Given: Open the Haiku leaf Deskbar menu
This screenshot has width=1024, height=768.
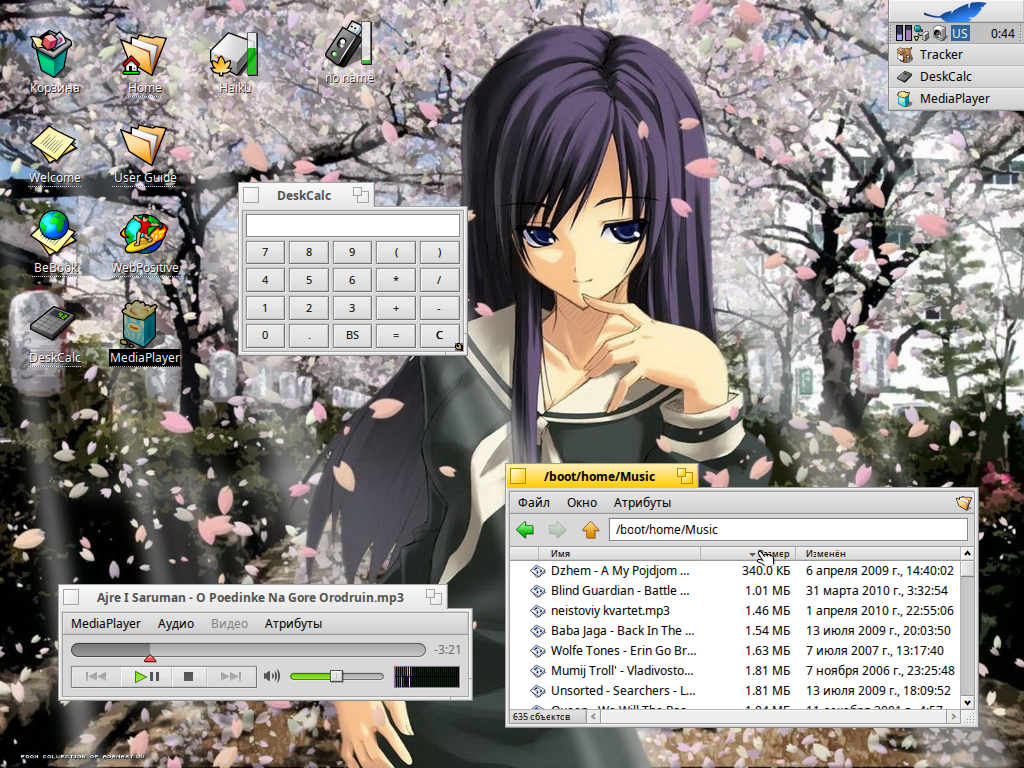Looking at the screenshot, I should pyautogui.click(x=955, y=11).
